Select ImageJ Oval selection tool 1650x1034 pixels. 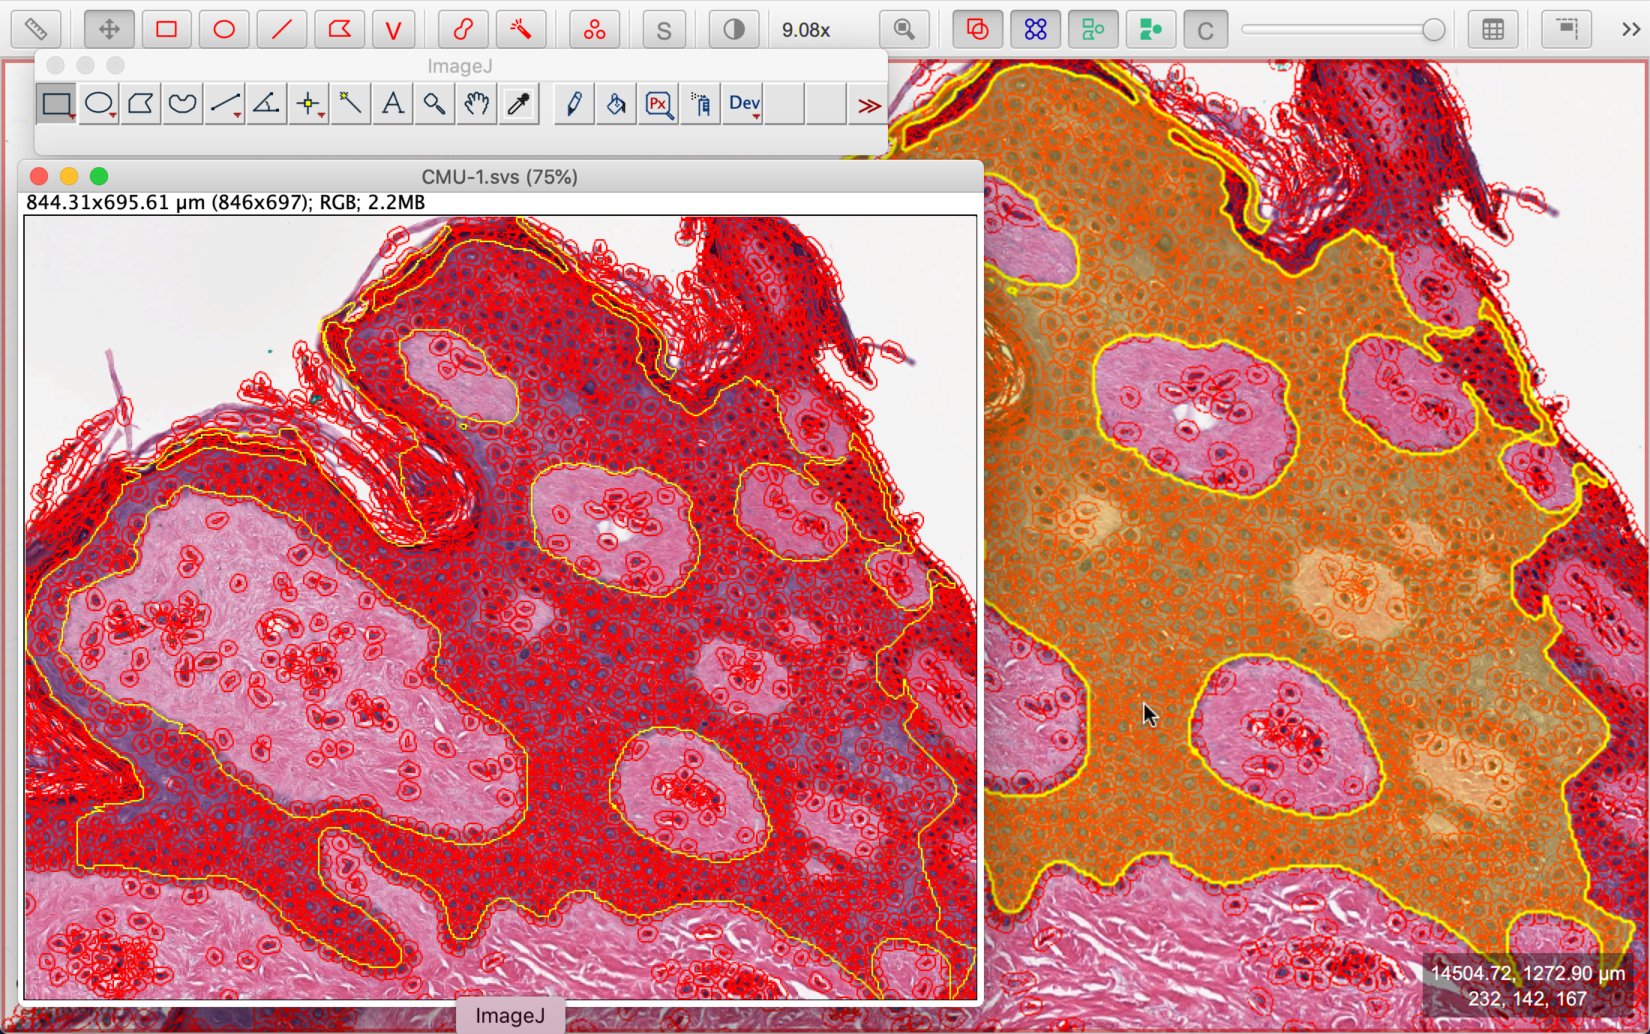point(99,103)
